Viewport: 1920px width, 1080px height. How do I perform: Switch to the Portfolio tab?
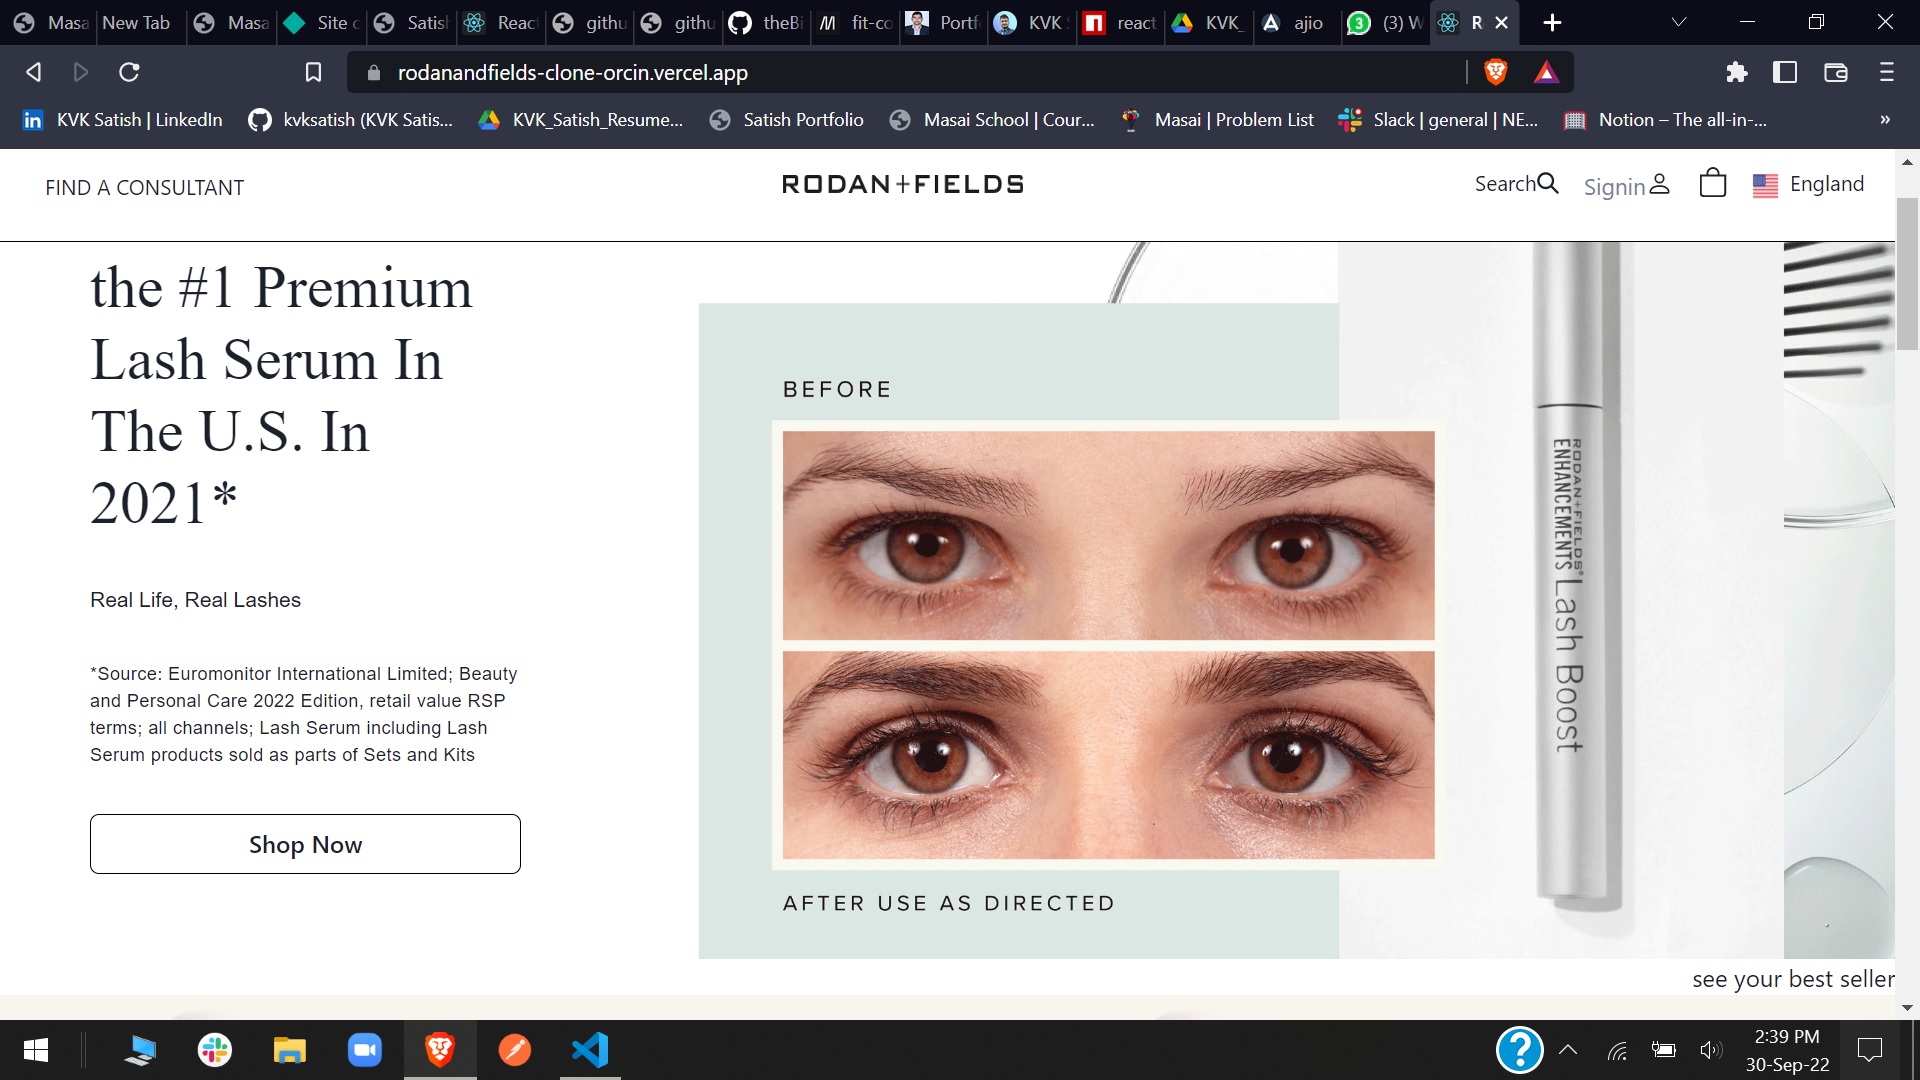point(943,22)
